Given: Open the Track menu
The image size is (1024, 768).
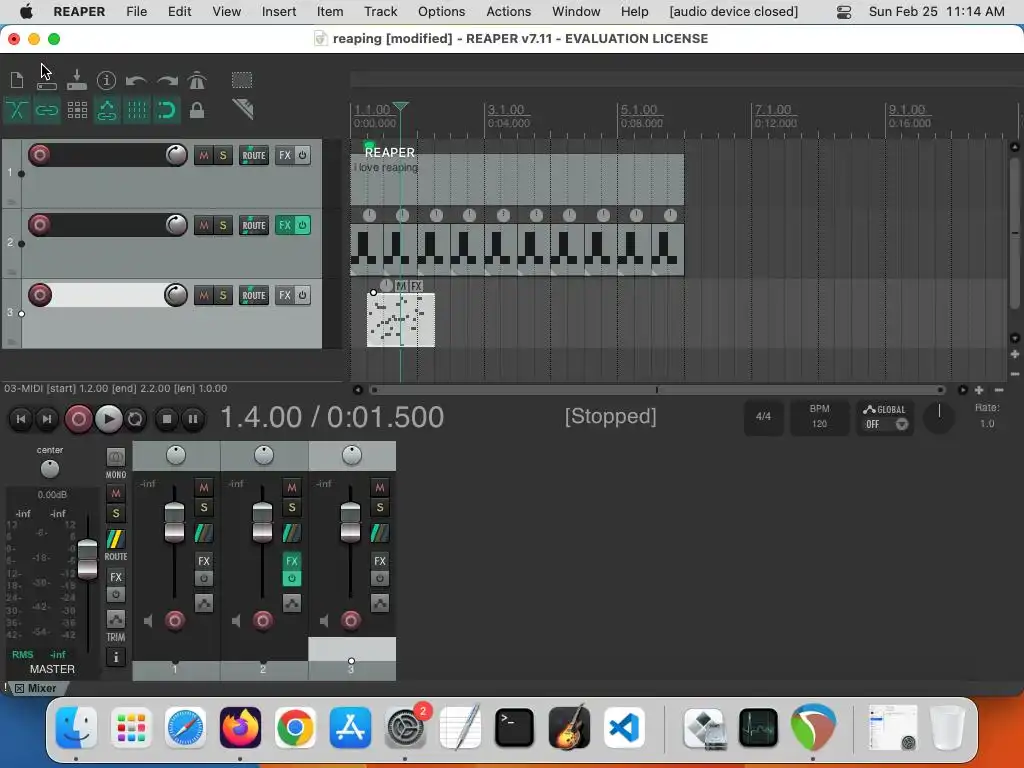Looking at the screenshot, I should pyautogui.click(x=381, y=12).
